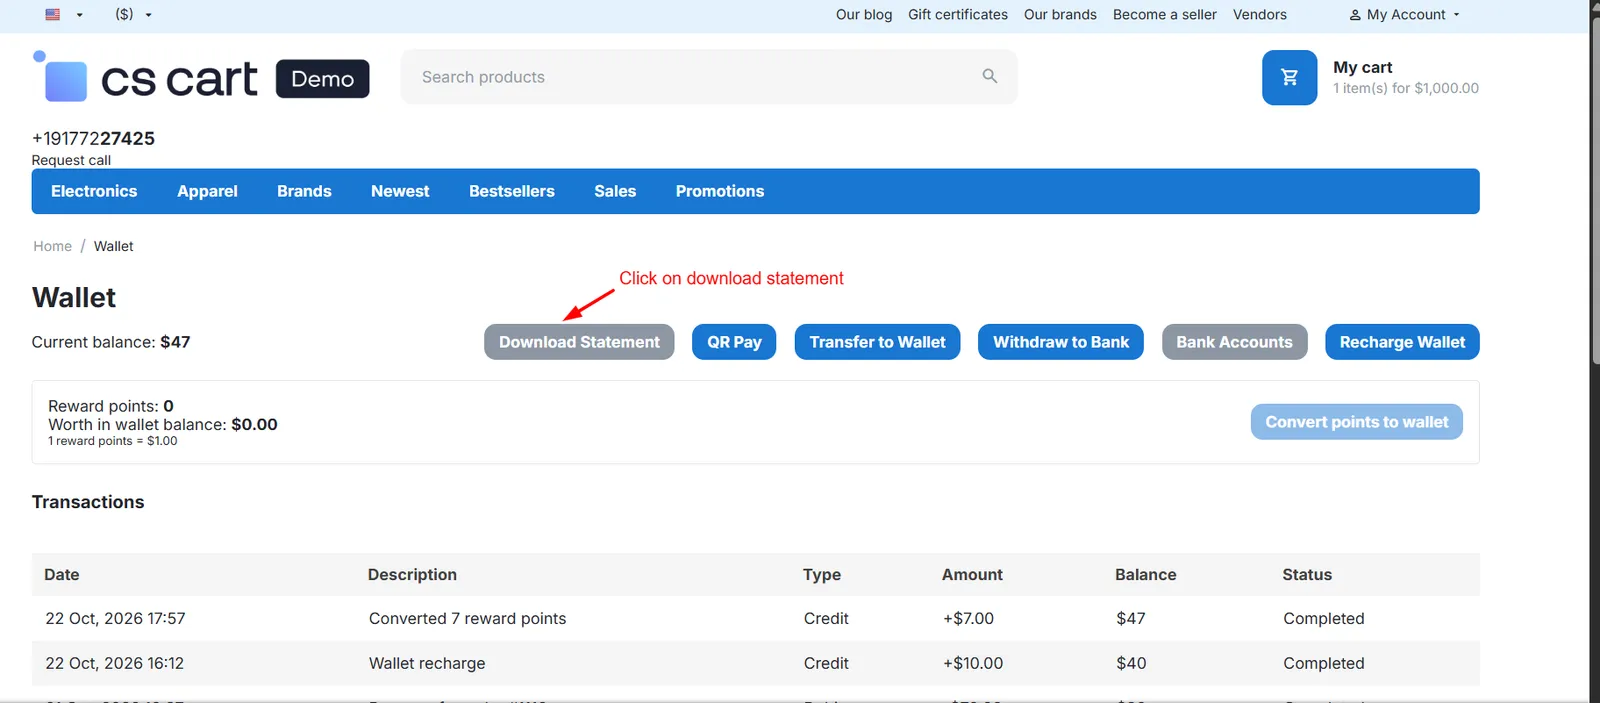
Task: Click the US flag language icon
Action: coord(53,15)
